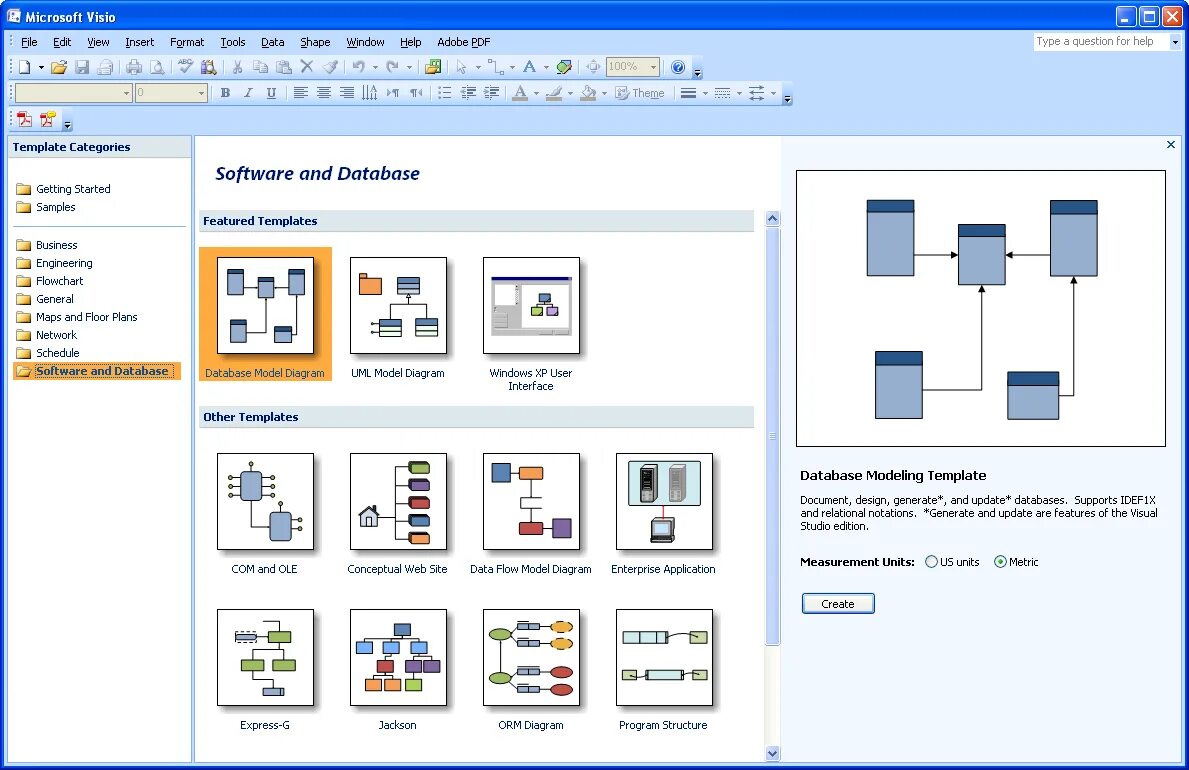Click the Save disk icon

coord(82,67)
